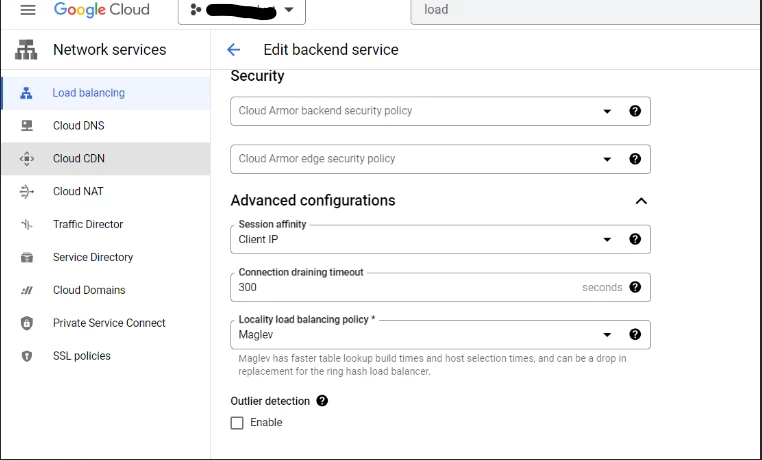Click the Connection draining timeout field
The image size is (762, 460).
coord(440,287)
